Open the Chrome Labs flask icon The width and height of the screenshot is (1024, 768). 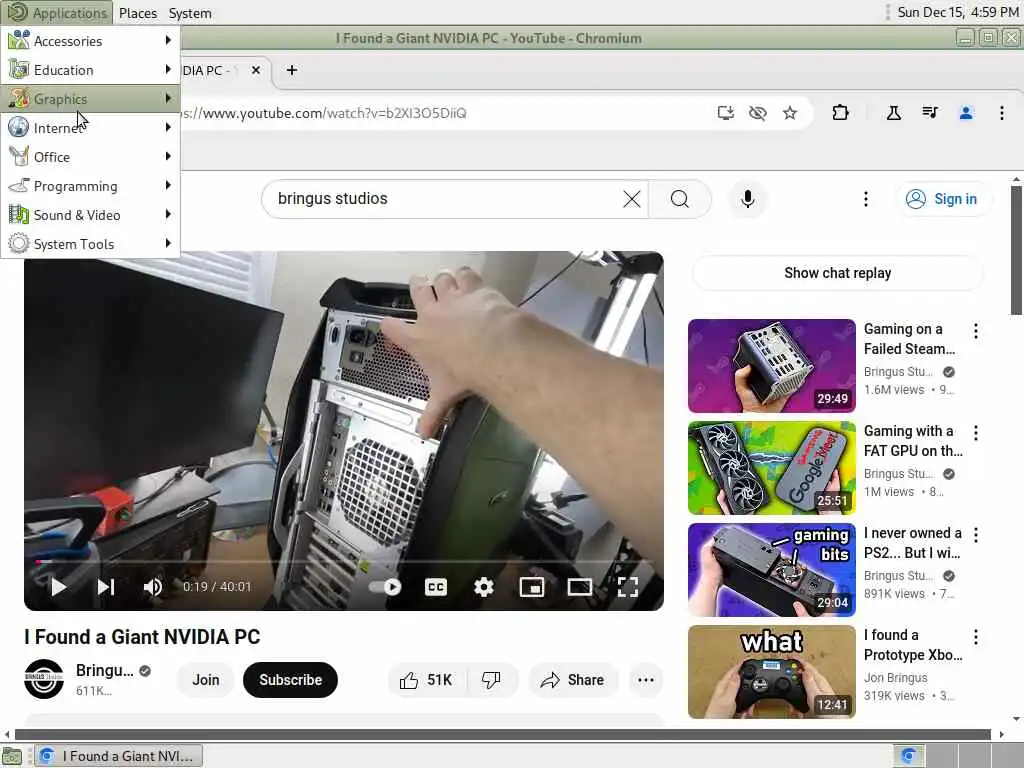coord(894,113)
